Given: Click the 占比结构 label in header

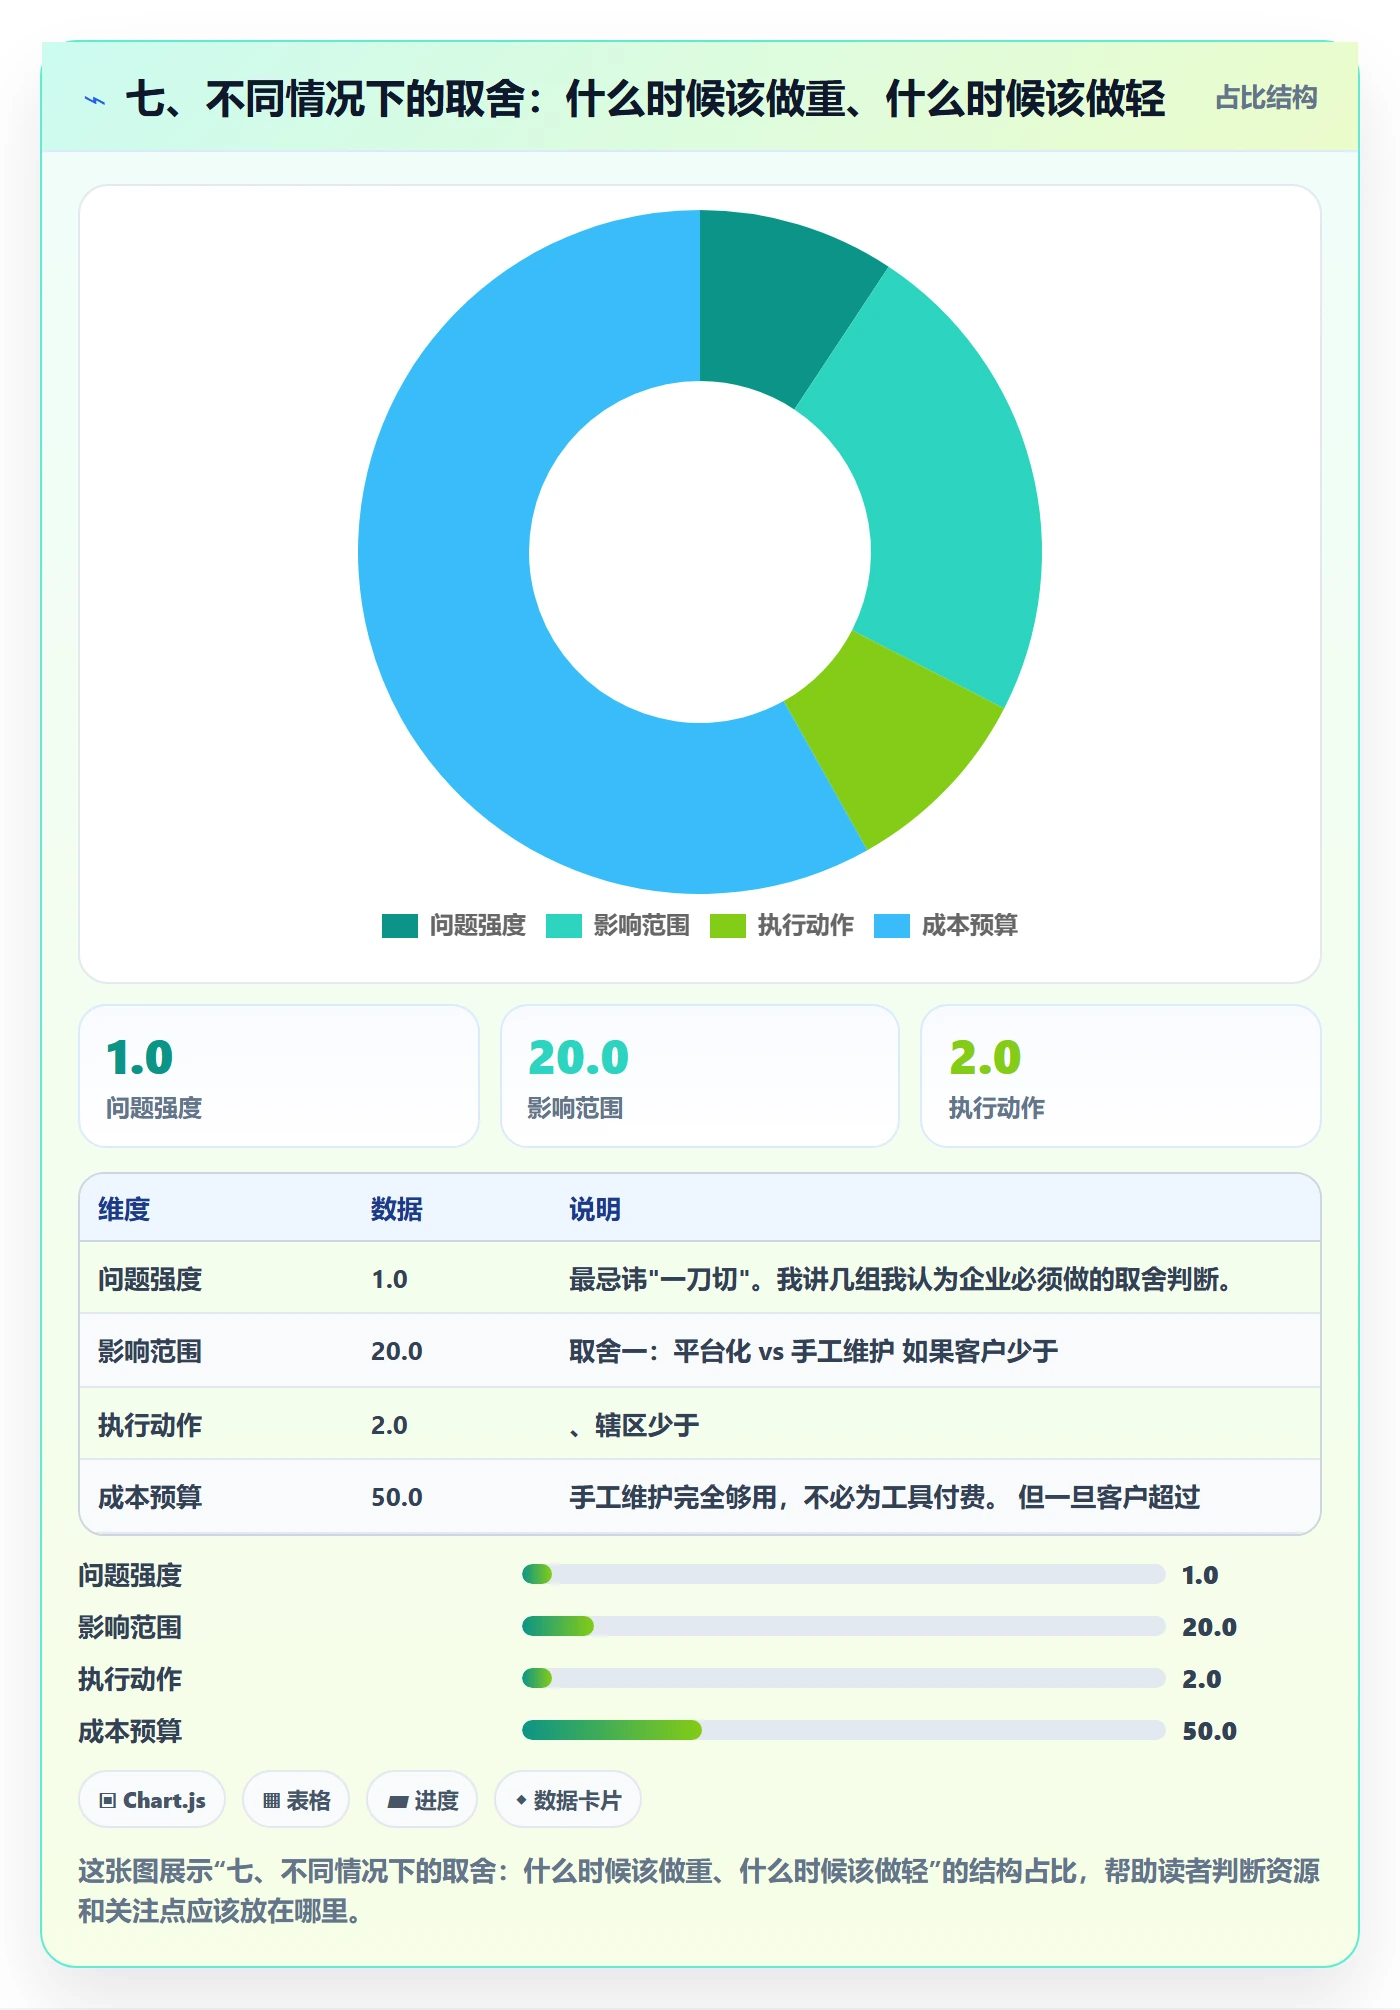Looking at the screenshot, I should [x=1266, y=98].
